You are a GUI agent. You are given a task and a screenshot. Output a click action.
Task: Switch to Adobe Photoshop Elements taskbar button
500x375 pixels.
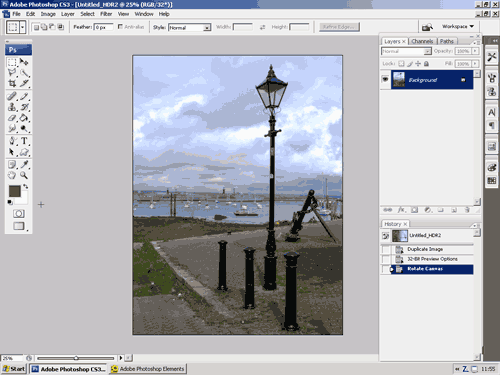(x=148, y=369)
